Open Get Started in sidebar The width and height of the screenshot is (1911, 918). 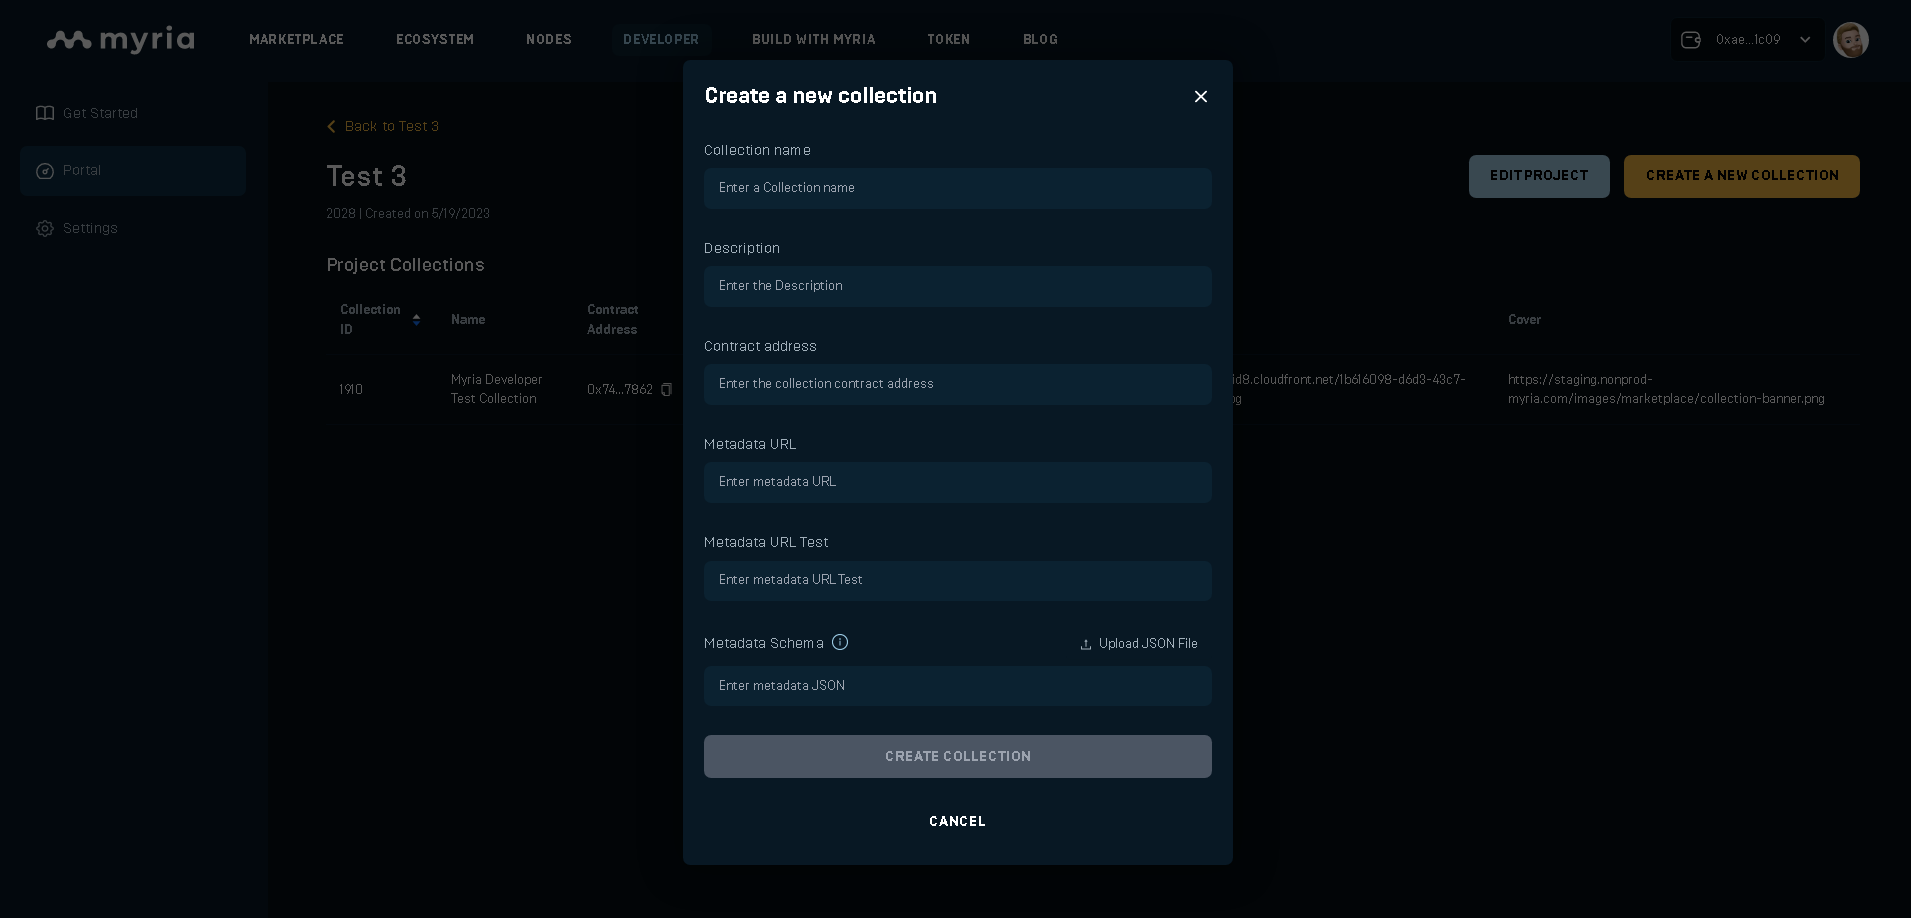pyautogui.click(x=100, y=113)
